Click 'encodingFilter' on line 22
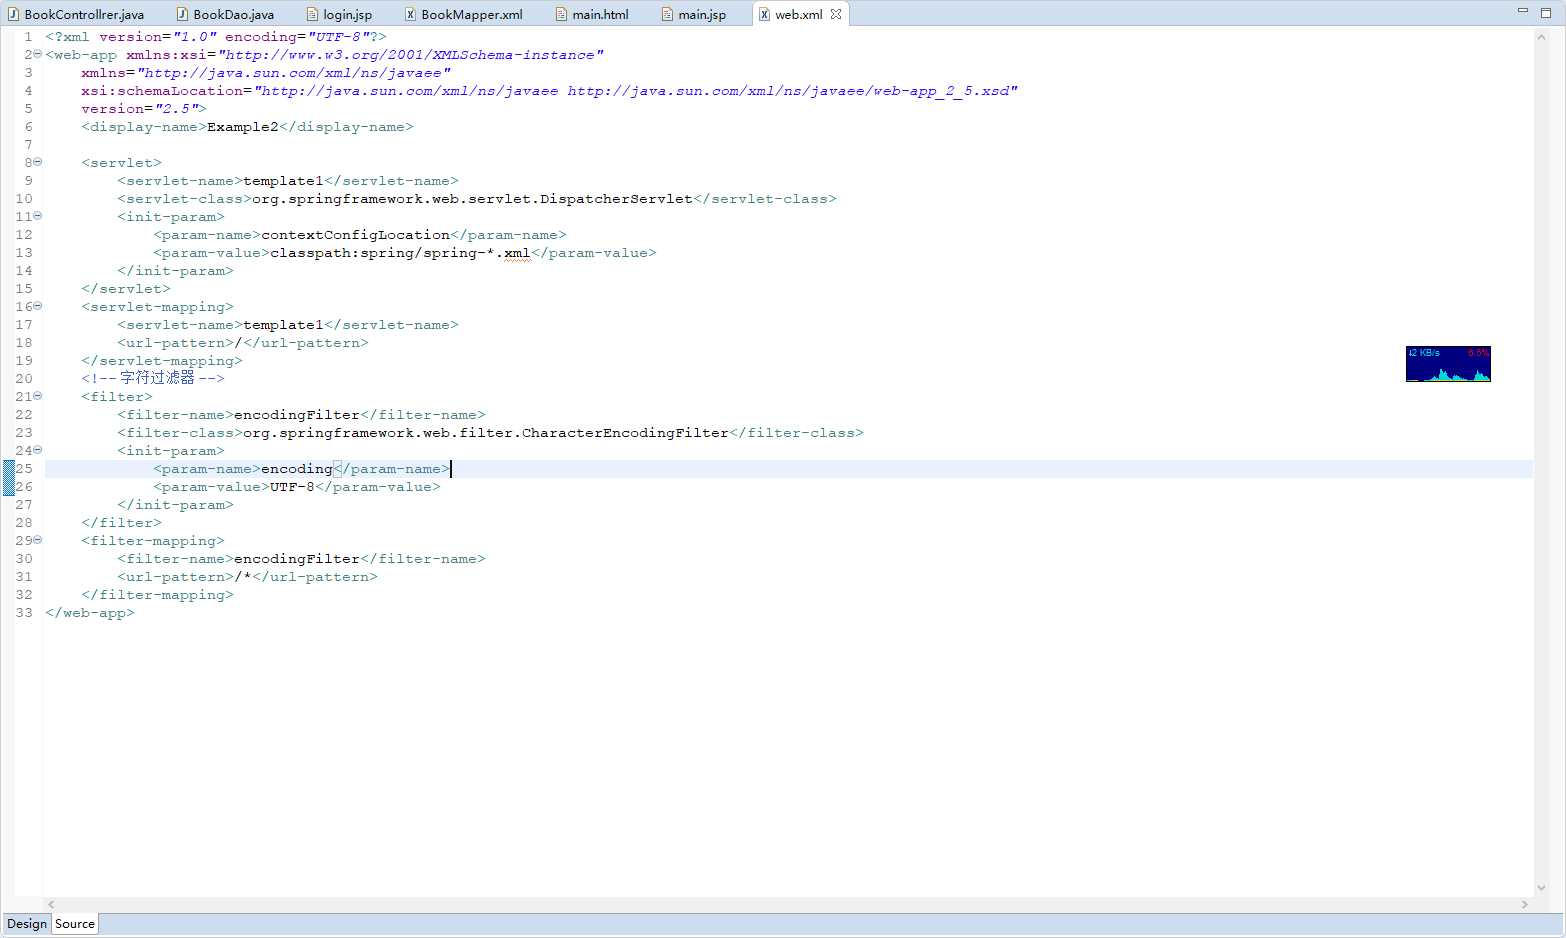This screenshot has width=1566, height=938. [x=297, y=415]
